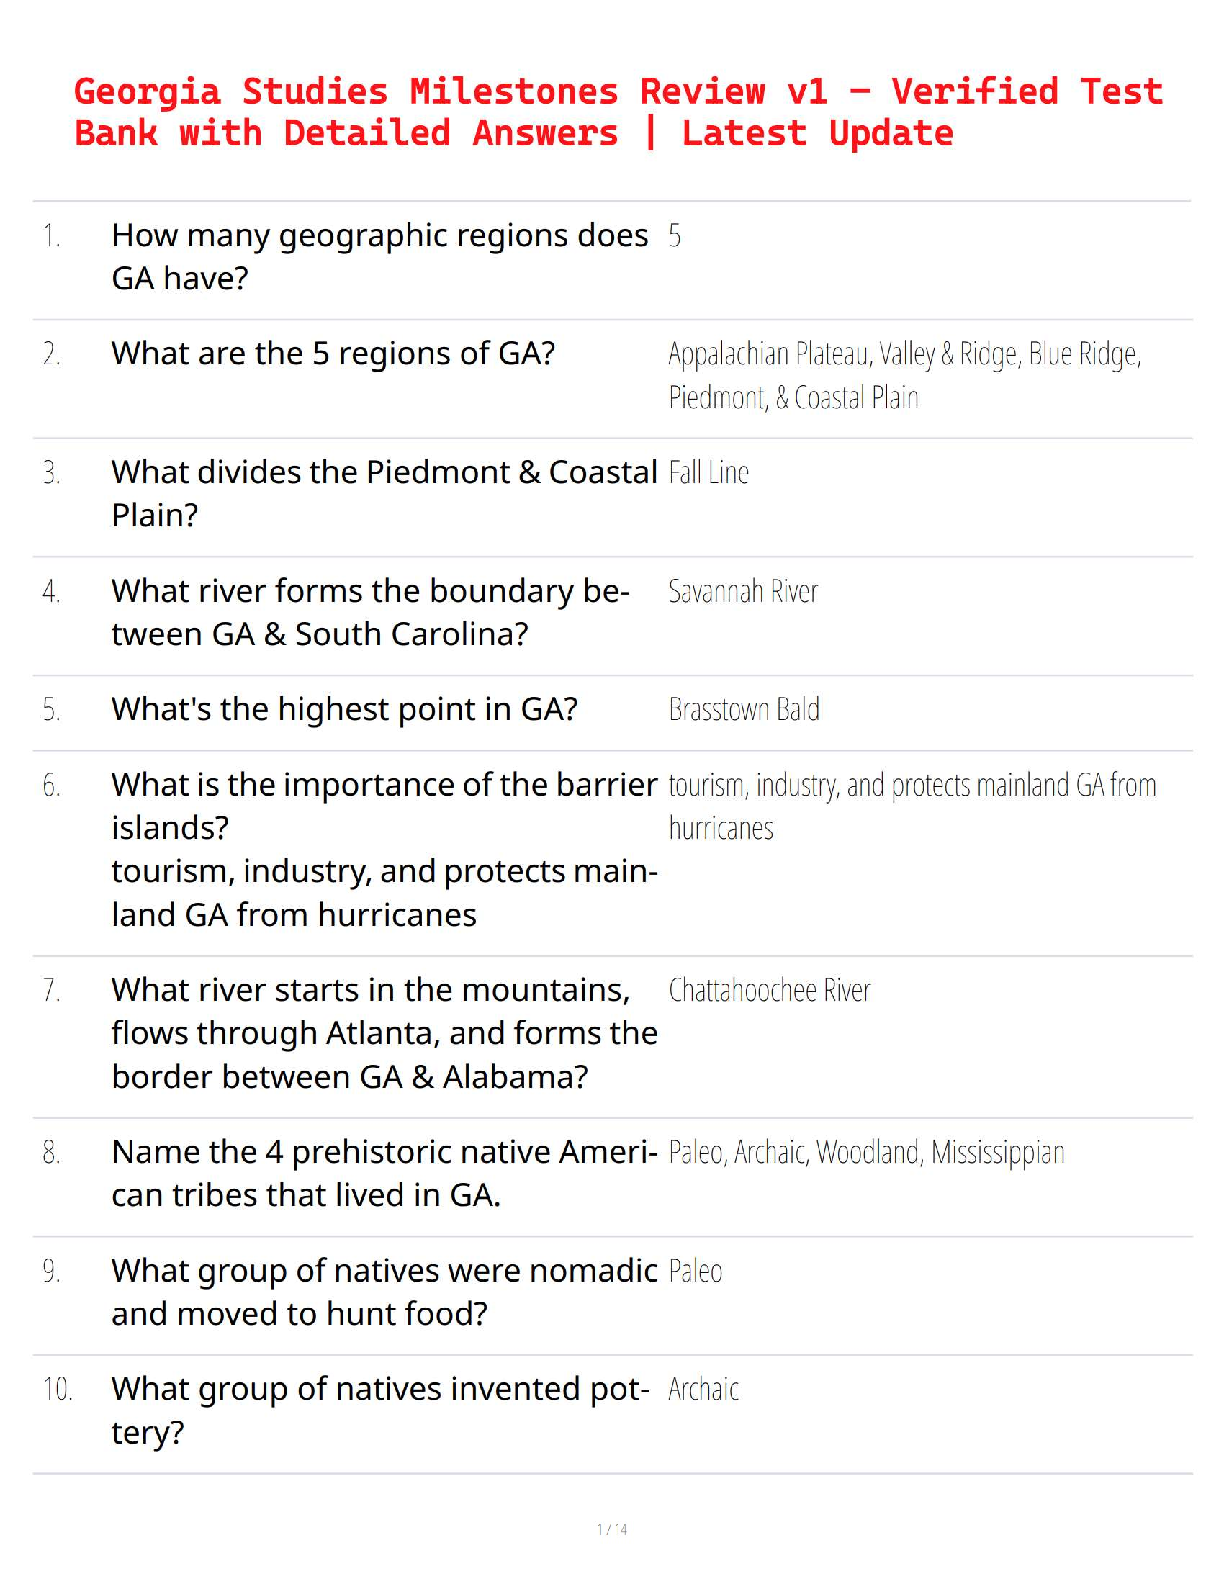The height and width of the screenshot is (1584, 1224).
Task: Click the "Chattahoochee River" answer
Action: click(769, 991)
